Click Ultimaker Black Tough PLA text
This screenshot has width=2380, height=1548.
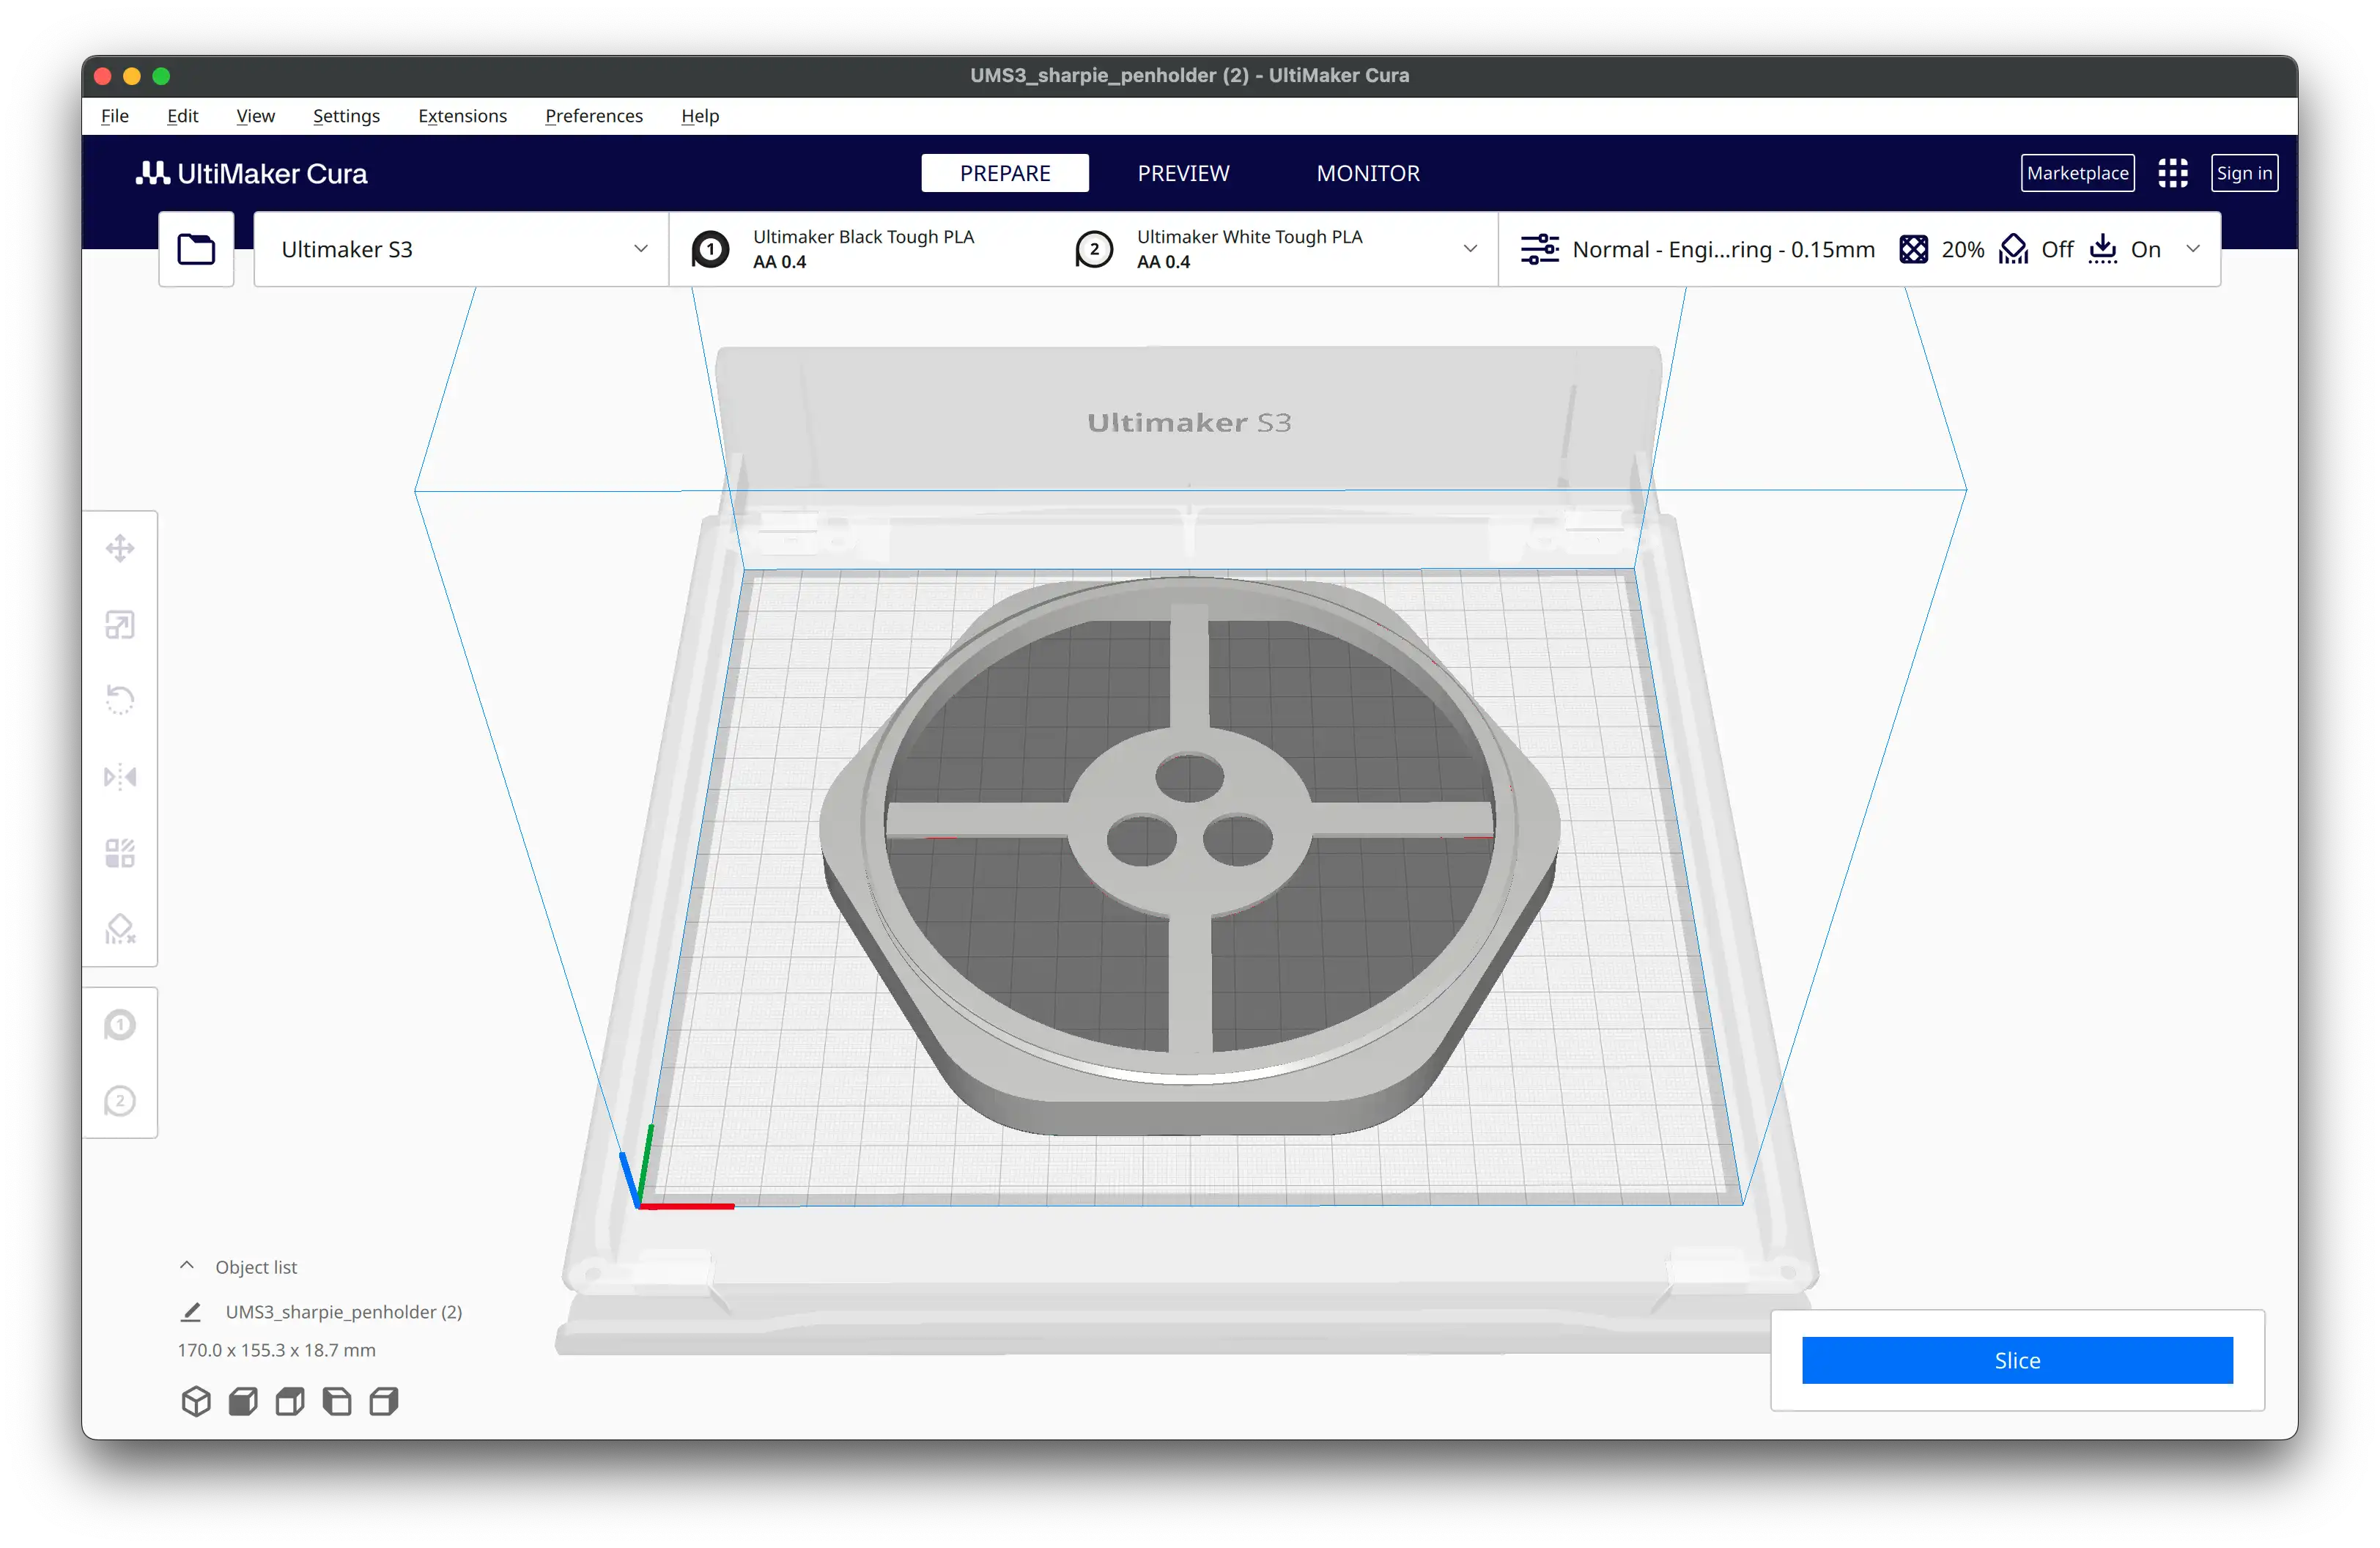pos(863,237)
